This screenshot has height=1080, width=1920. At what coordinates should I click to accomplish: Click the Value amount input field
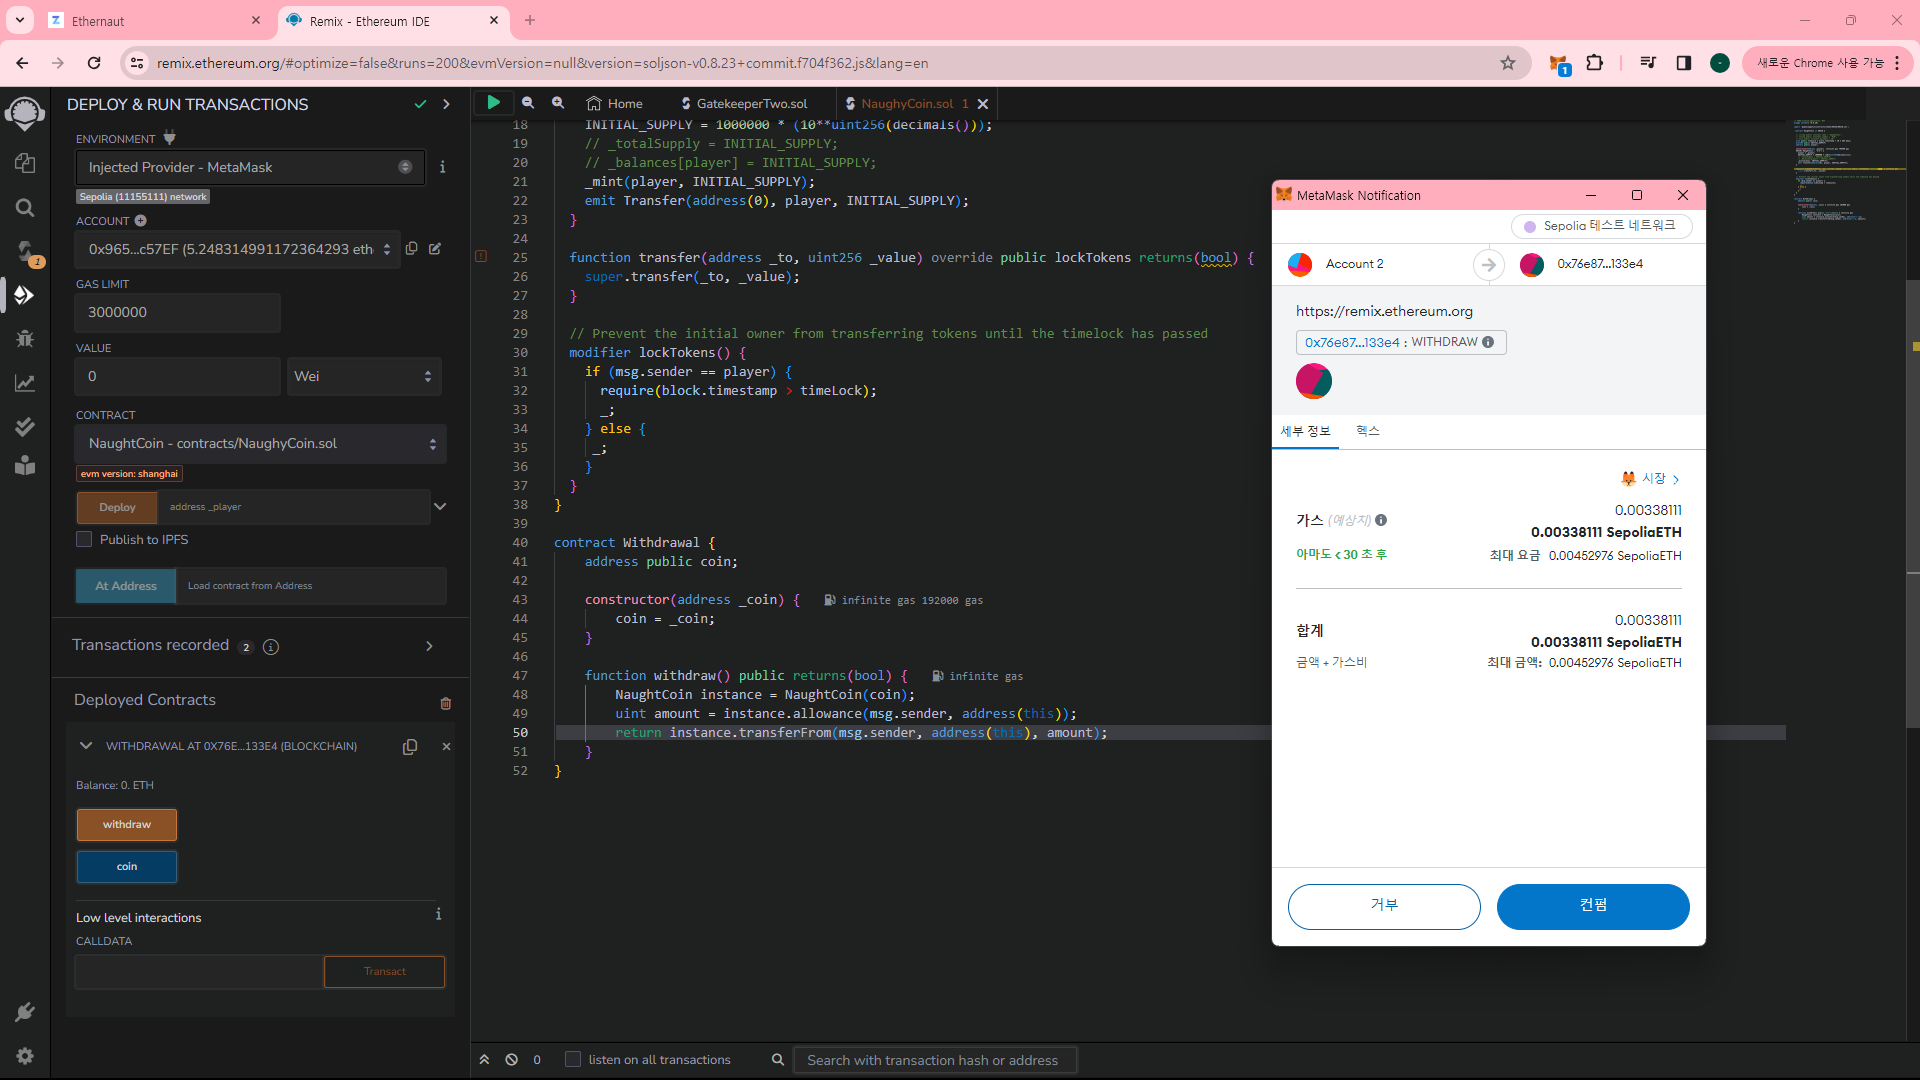178,376
